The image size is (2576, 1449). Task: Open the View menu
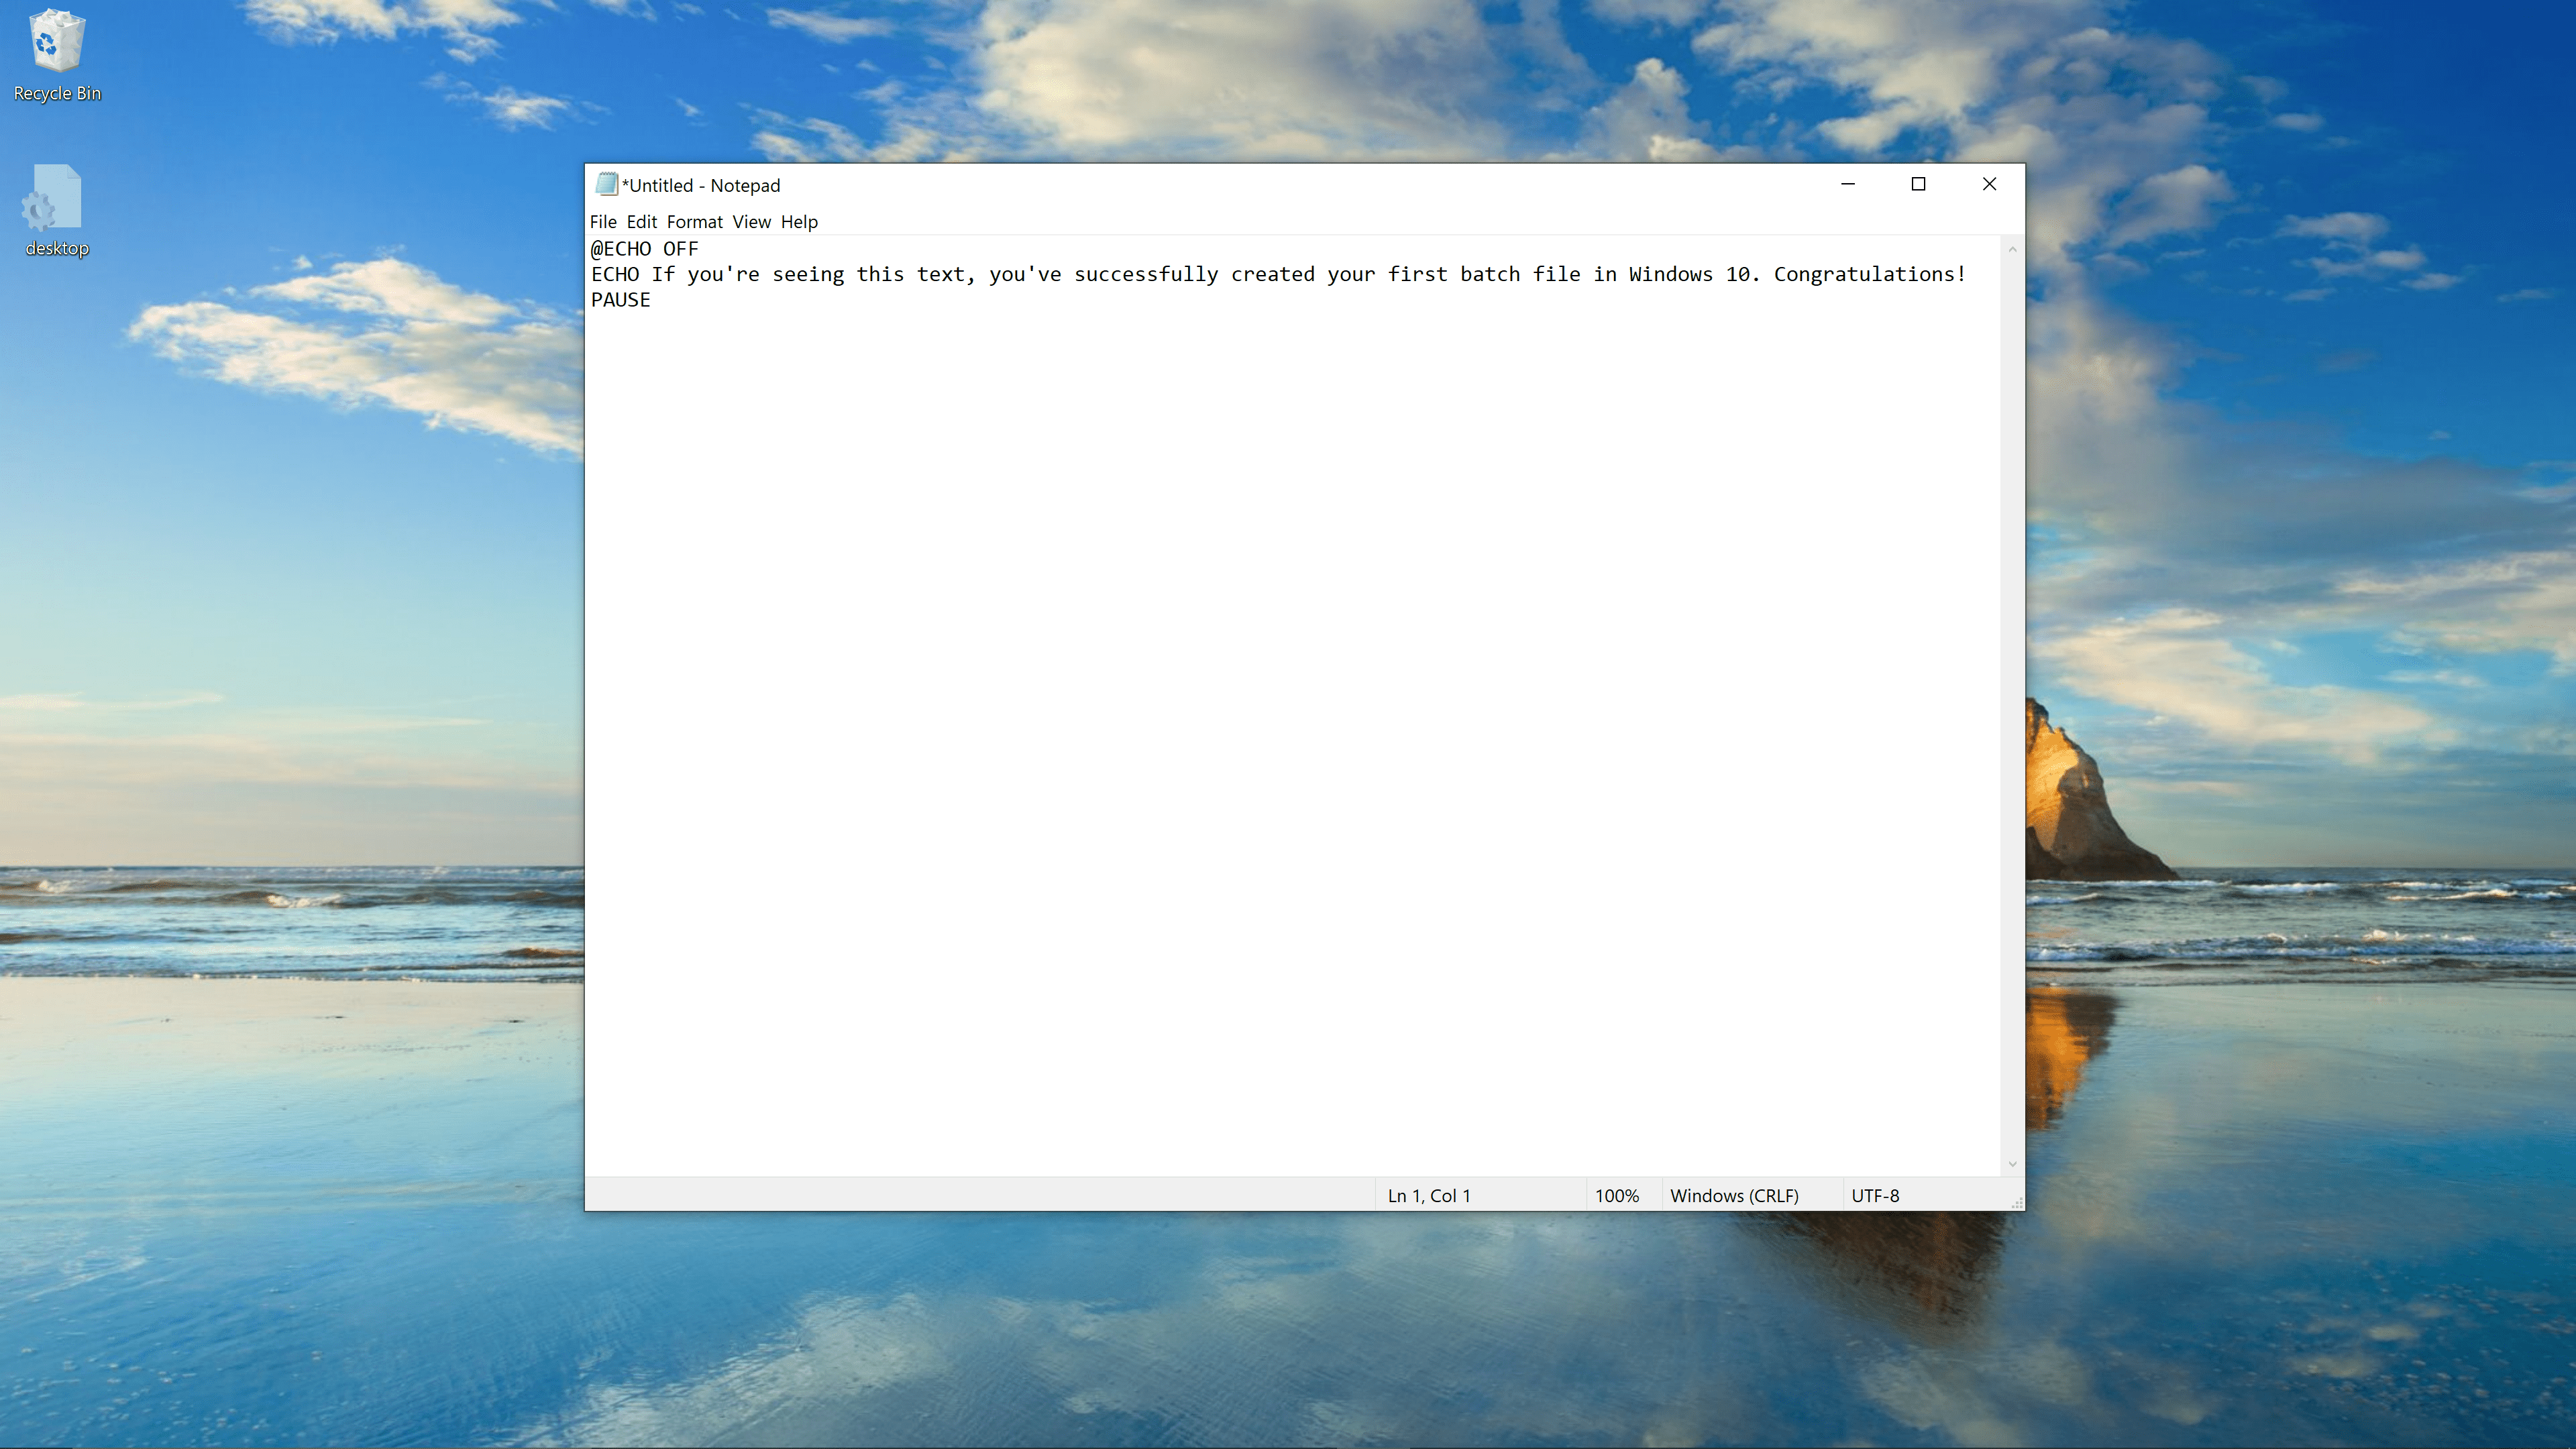tap(750, 221)
